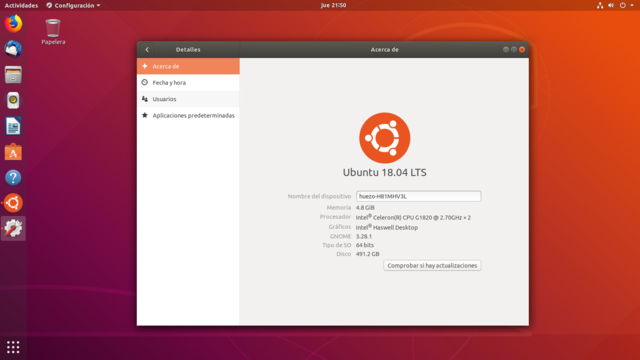Launch LibreOffice Writer from the dock

pyautogui.click(x=13, y=126)
